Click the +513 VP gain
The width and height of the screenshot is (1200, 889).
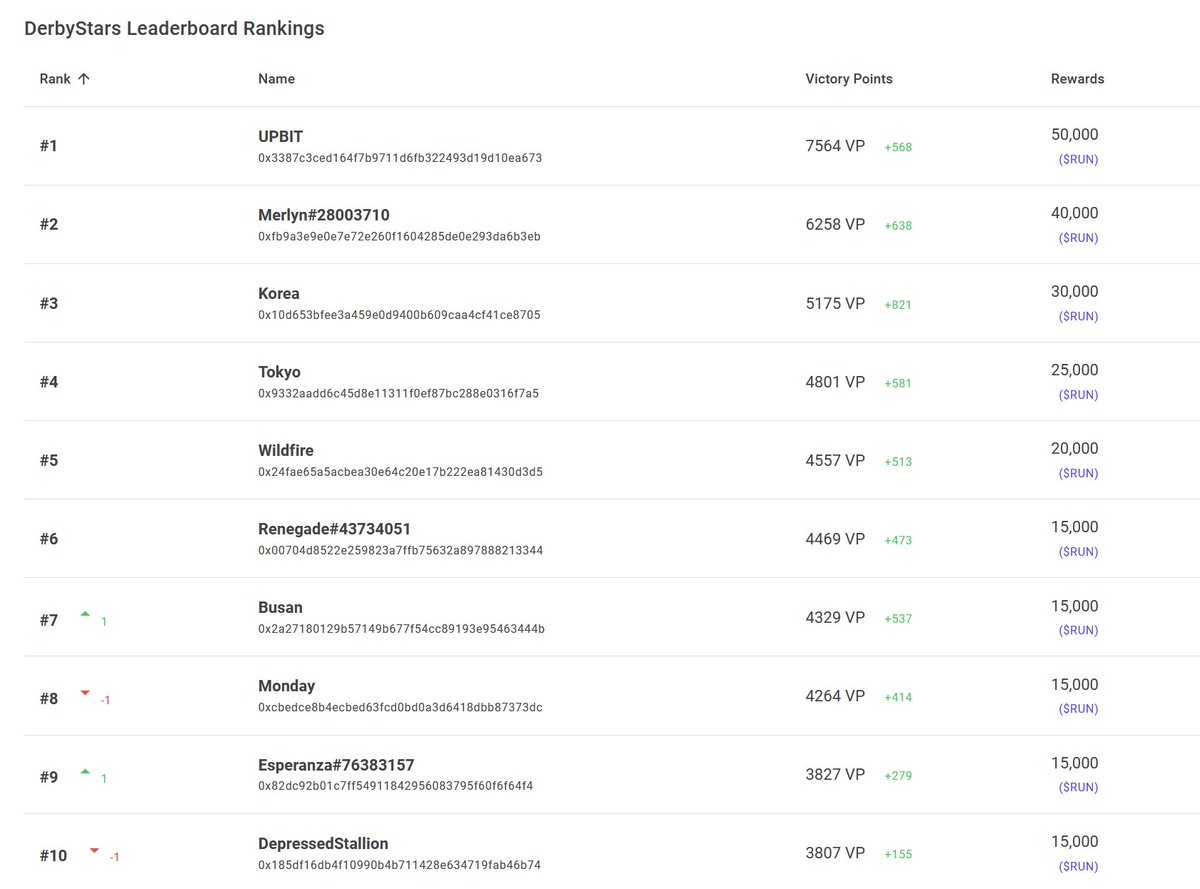point(898,462)
